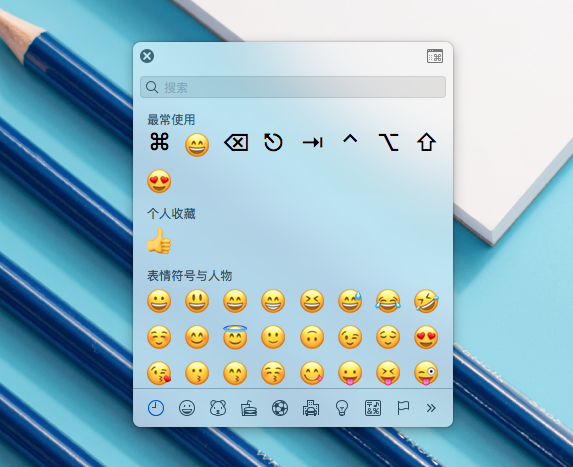Insert the Option key symbol
Screen dimensions: 573x467
pyautogui.click(x=388, y=142)
